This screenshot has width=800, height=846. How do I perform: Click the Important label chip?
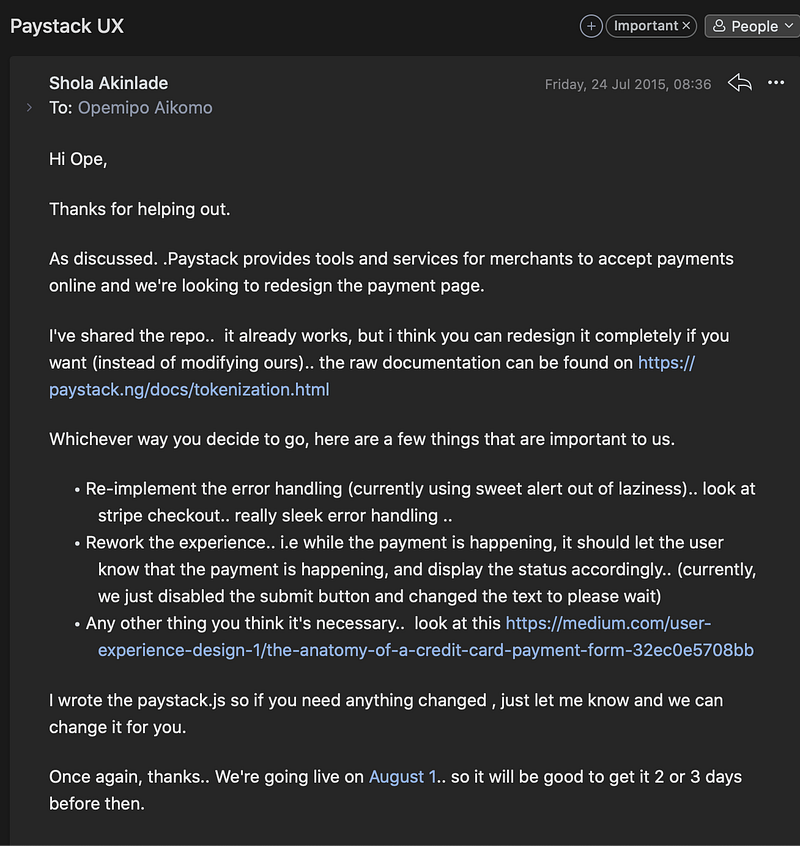[645, 26]
